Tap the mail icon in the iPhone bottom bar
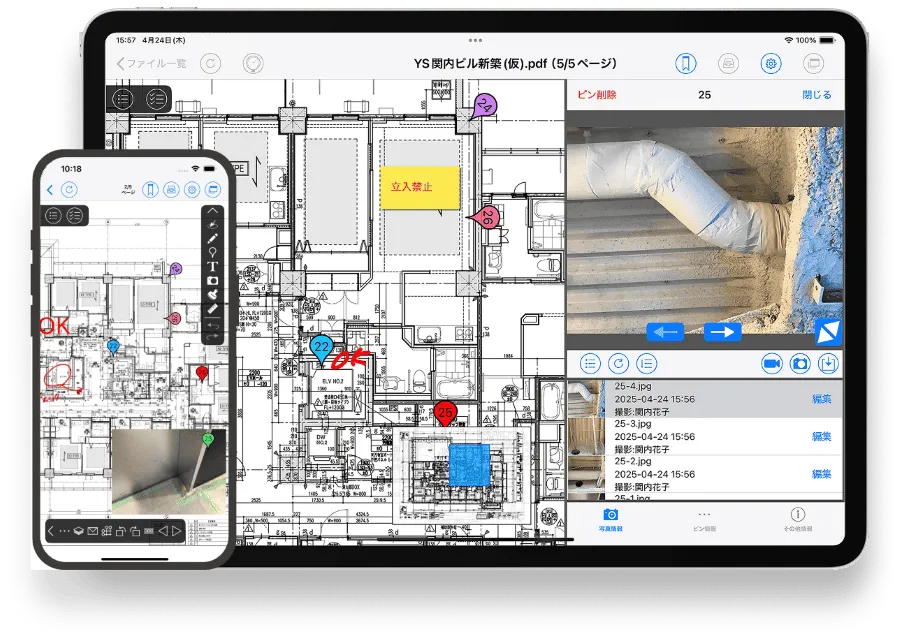The image size is (900, 639). 92,531
